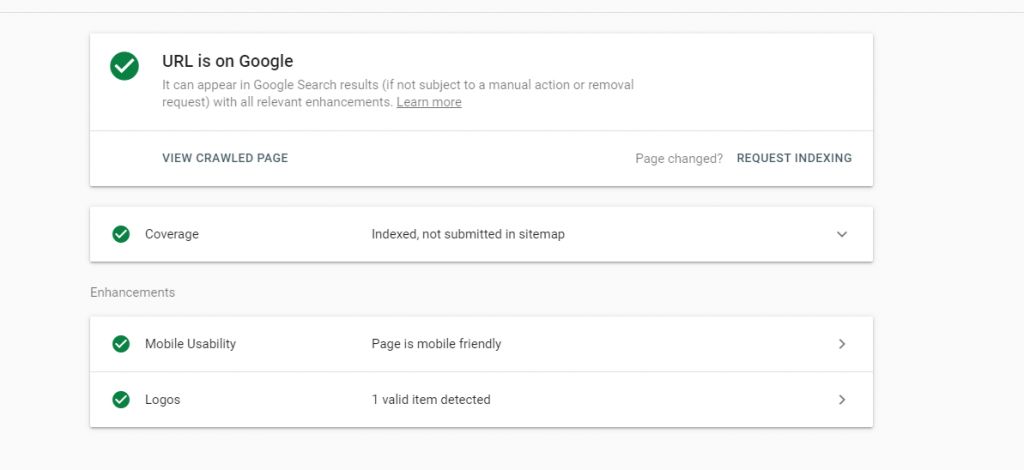The image size is (1024, 470).
Task: Open the Learn more link
Action: click(429, 102)
